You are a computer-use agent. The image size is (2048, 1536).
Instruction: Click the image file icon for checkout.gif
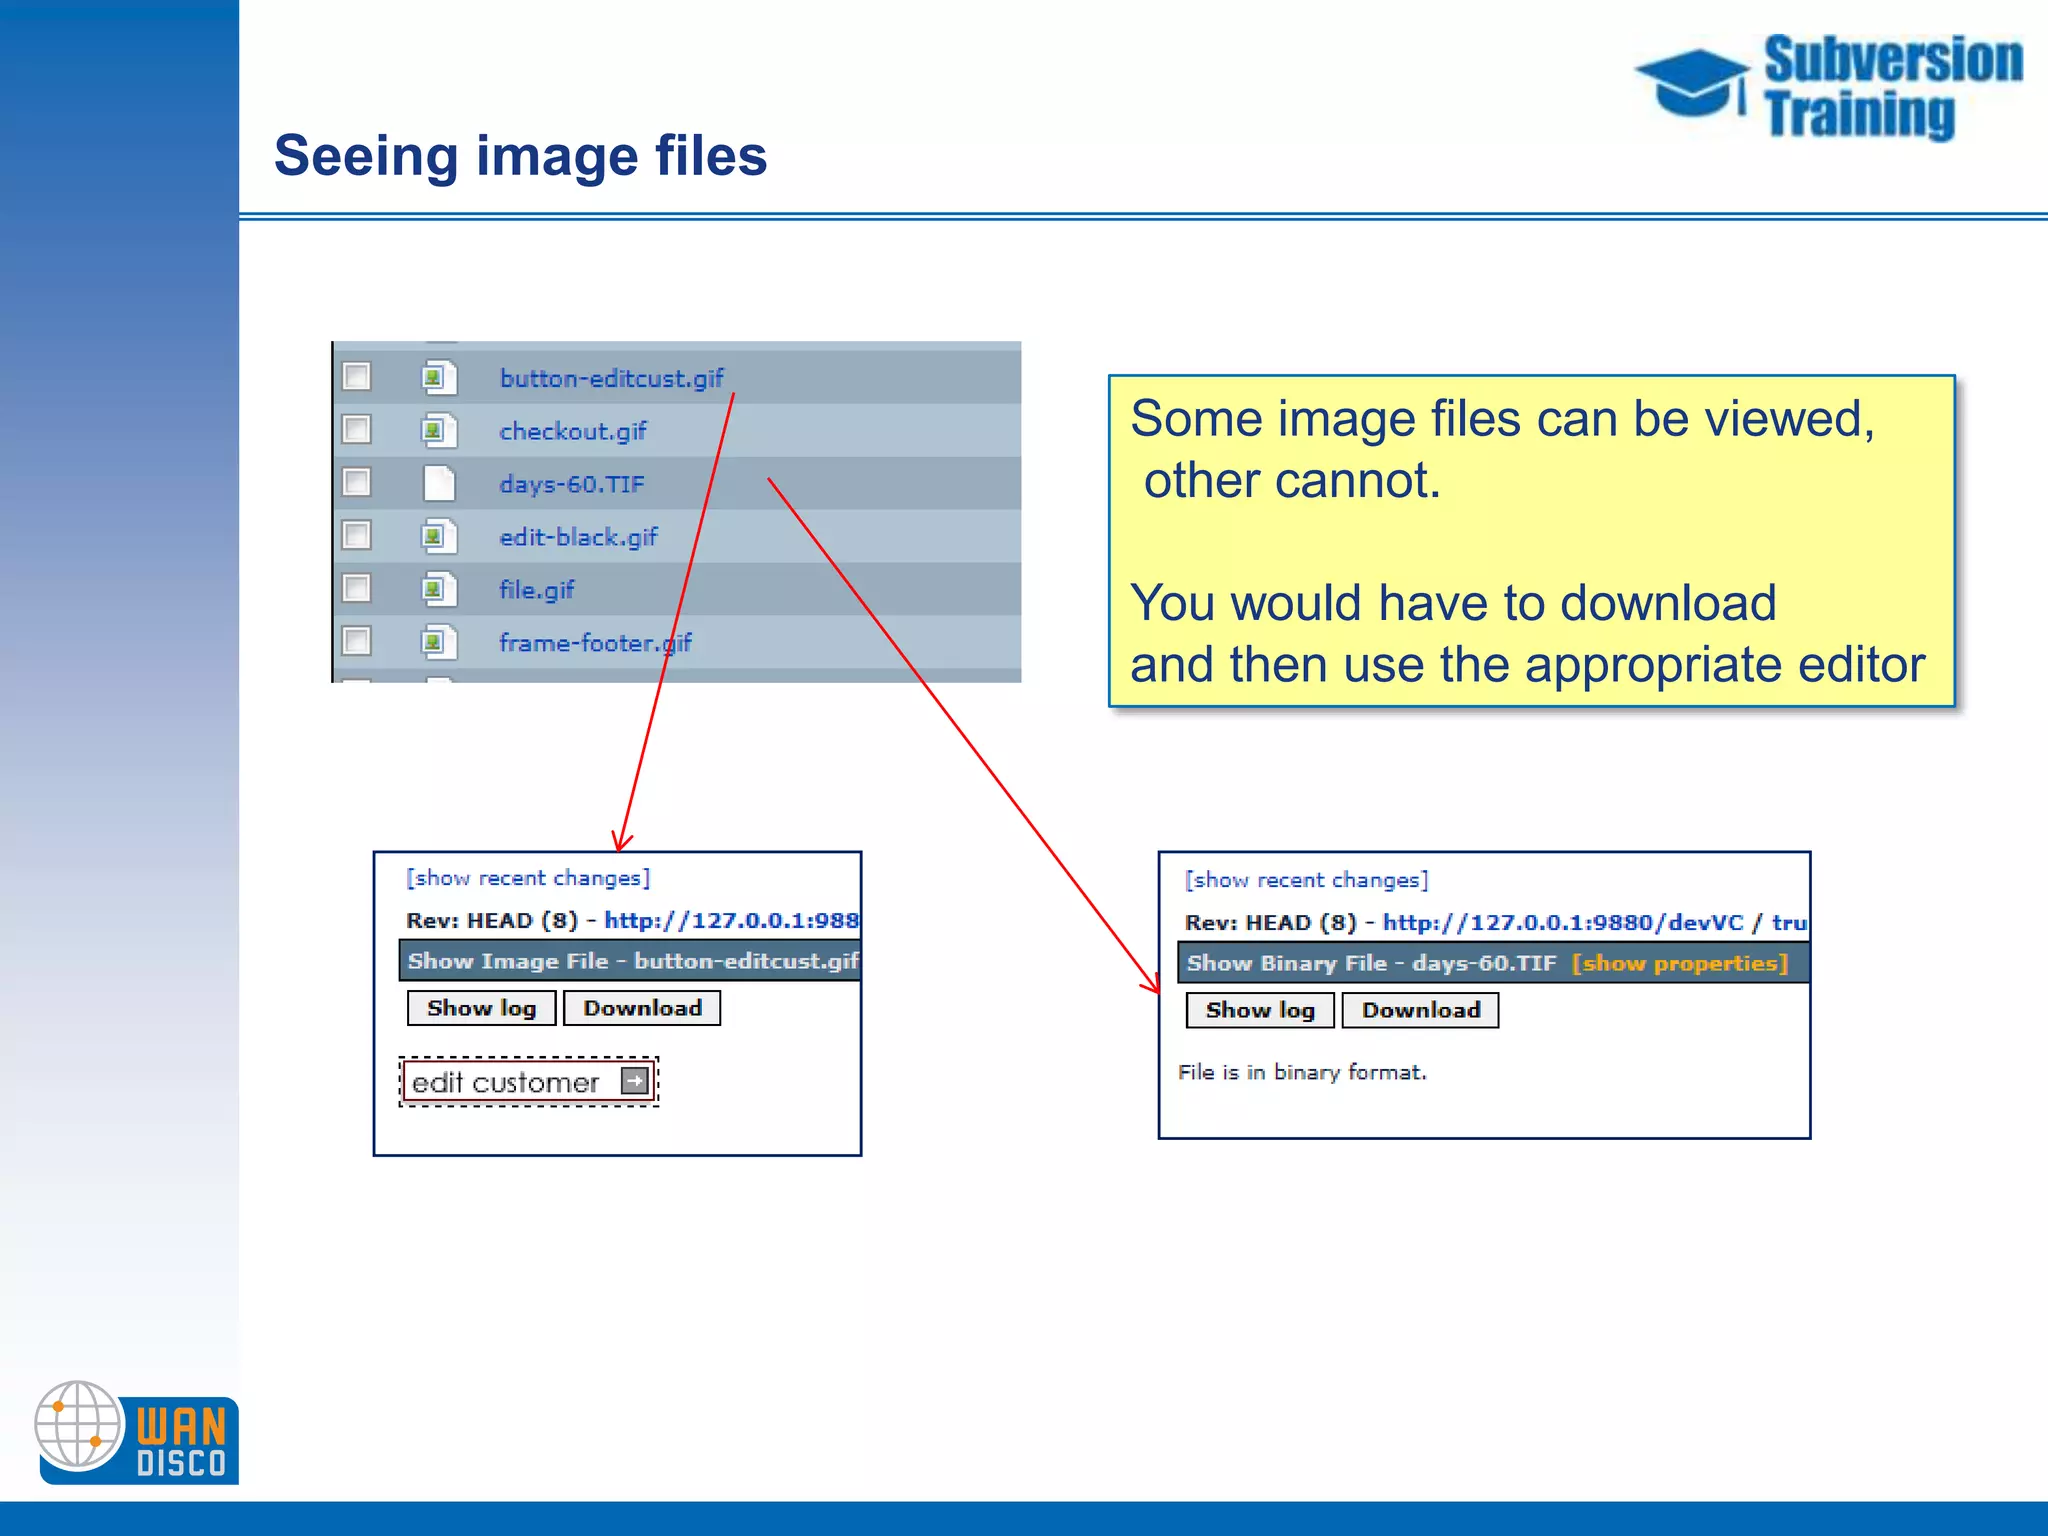[439, 430]
